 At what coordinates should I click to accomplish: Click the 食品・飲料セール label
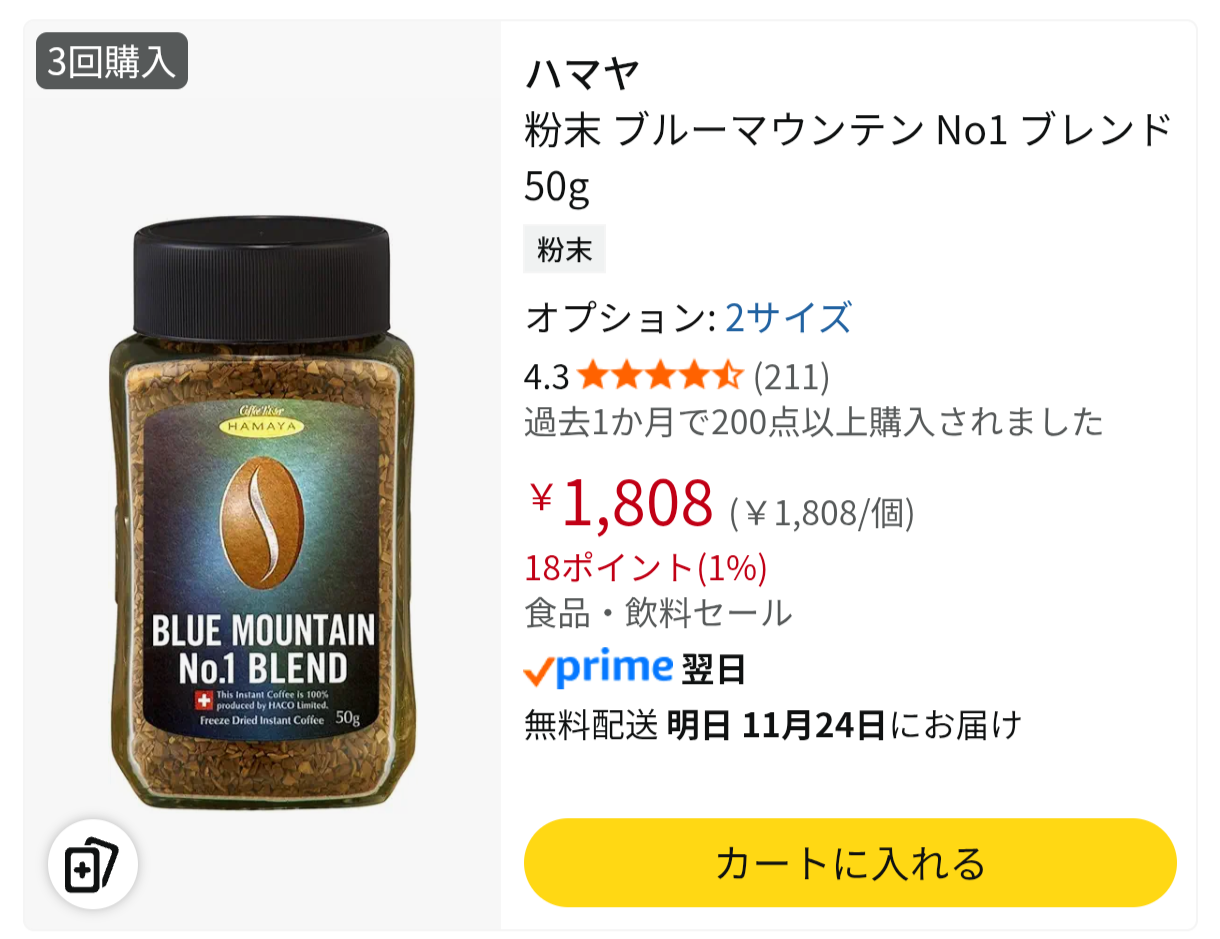coord(658,612)
